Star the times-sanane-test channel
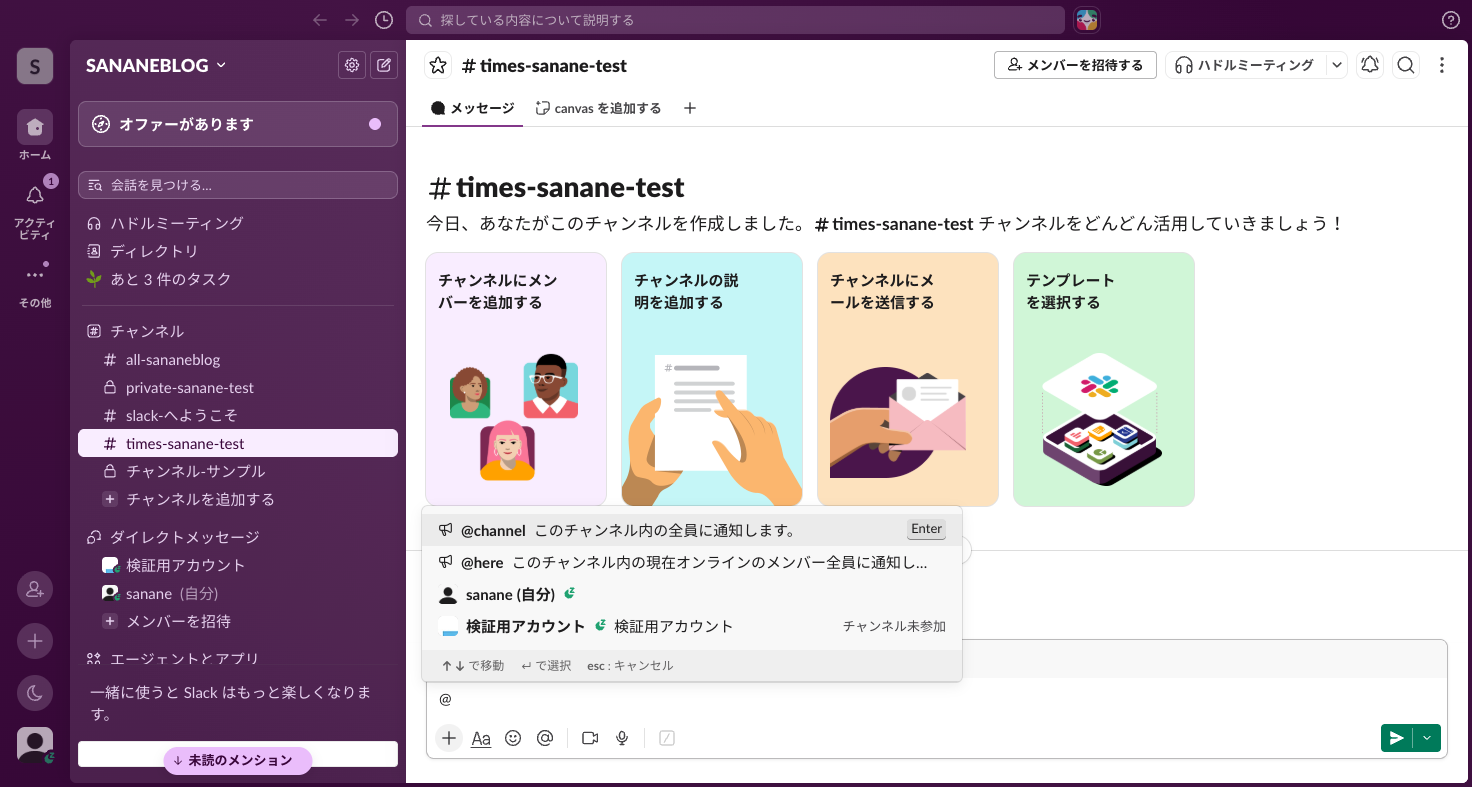The width and height of the screenshot is (1472, 787). [x=438, y=65]
